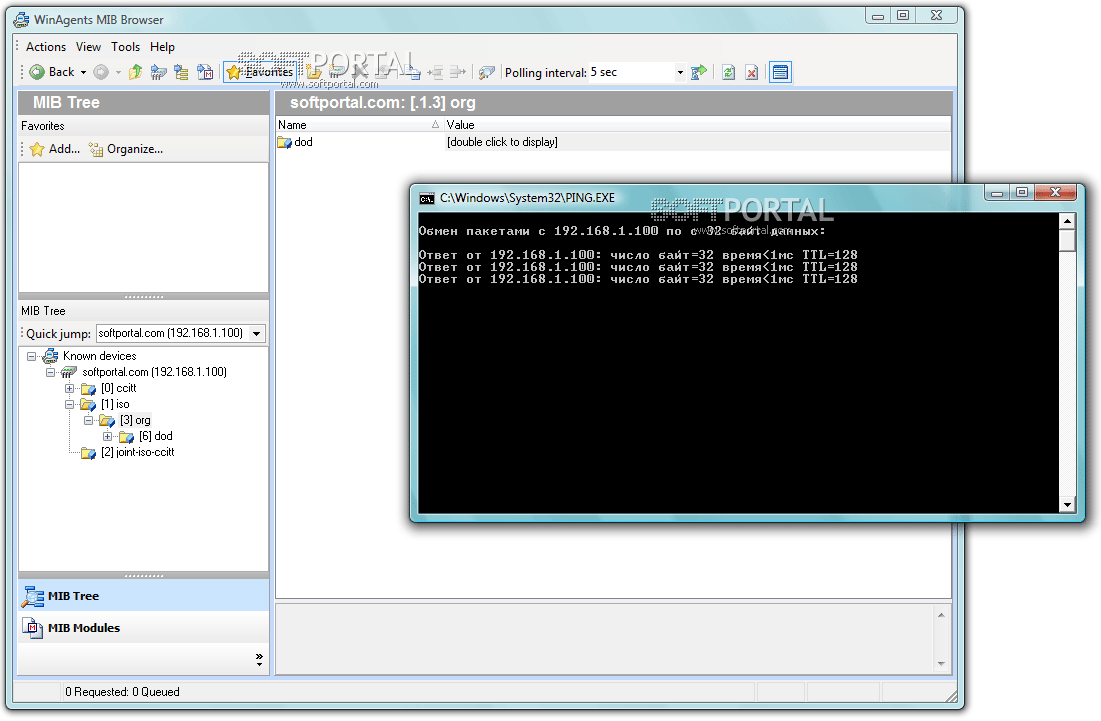This screenshot has height=721, width=1101.
Task: Click the console window title icon
Action: 427,199
